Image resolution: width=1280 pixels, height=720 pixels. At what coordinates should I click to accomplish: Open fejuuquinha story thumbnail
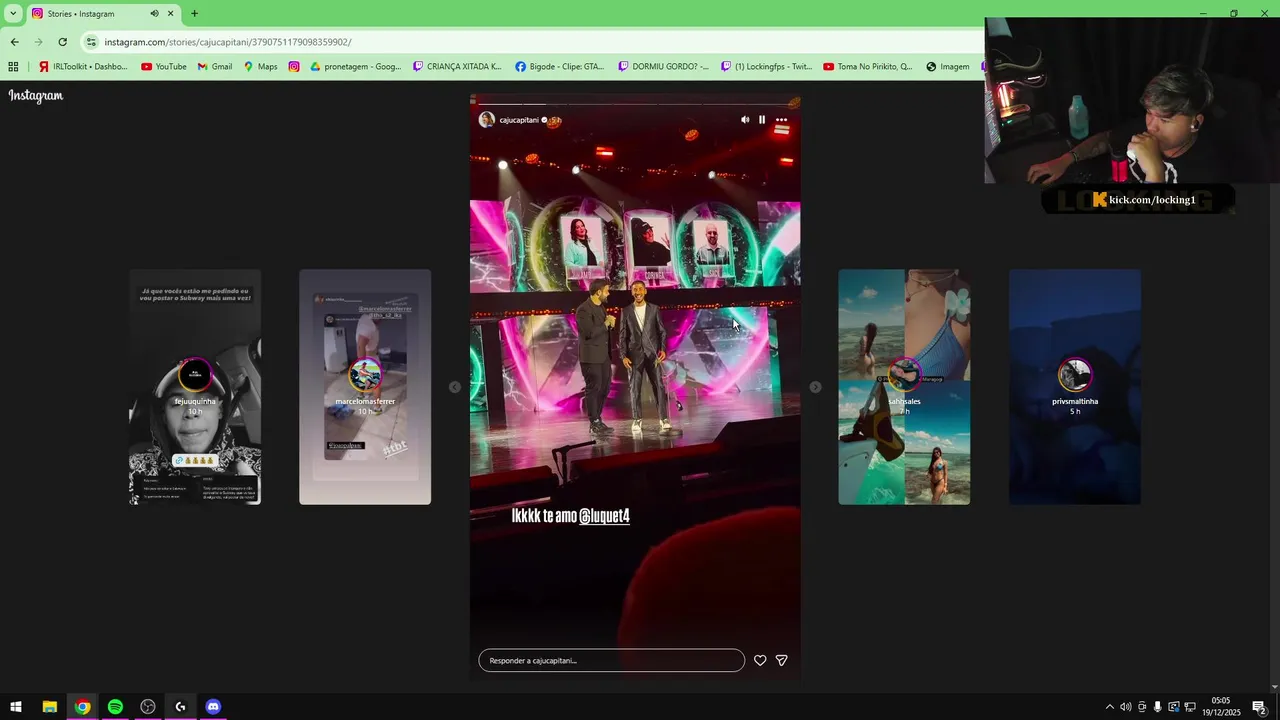[195, 387]
